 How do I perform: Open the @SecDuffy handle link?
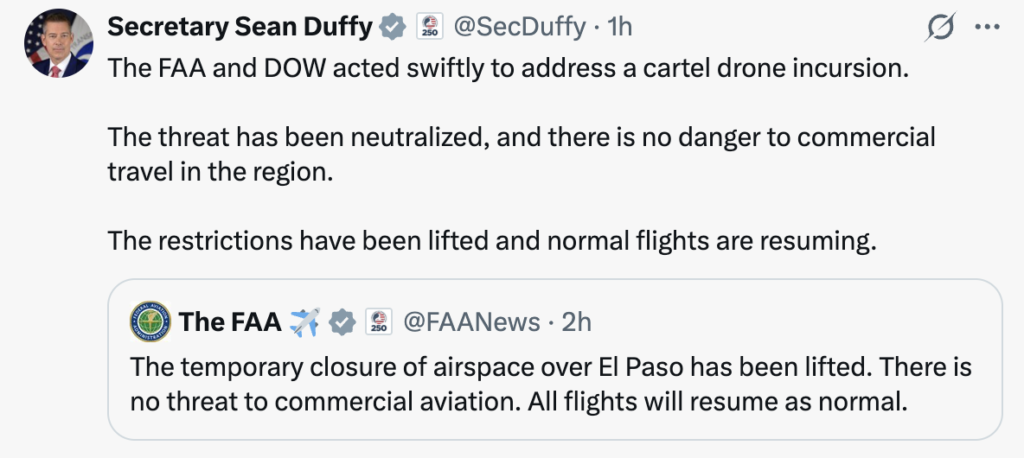tap(520, 27)
